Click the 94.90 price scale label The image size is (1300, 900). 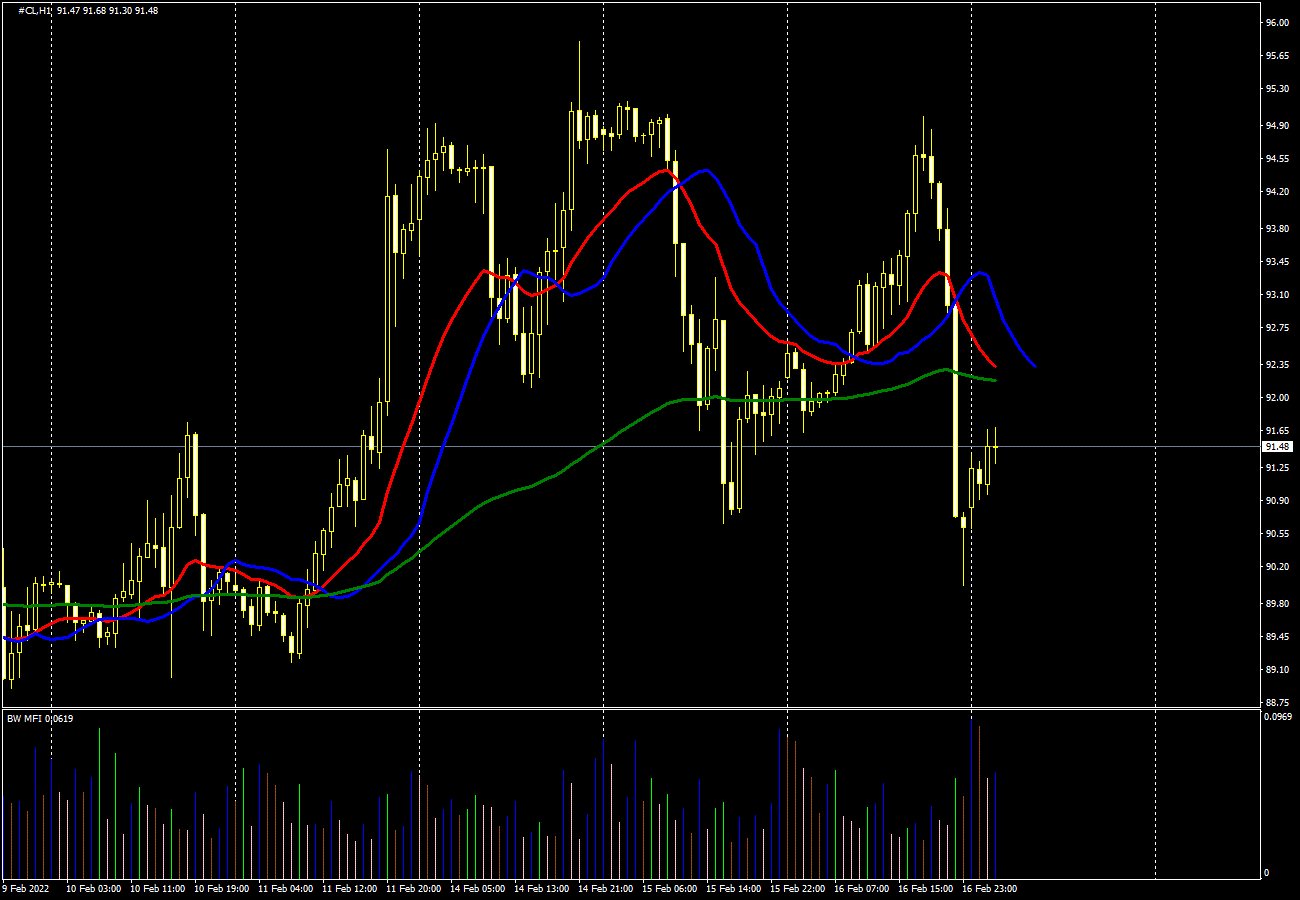(1277, 126)
